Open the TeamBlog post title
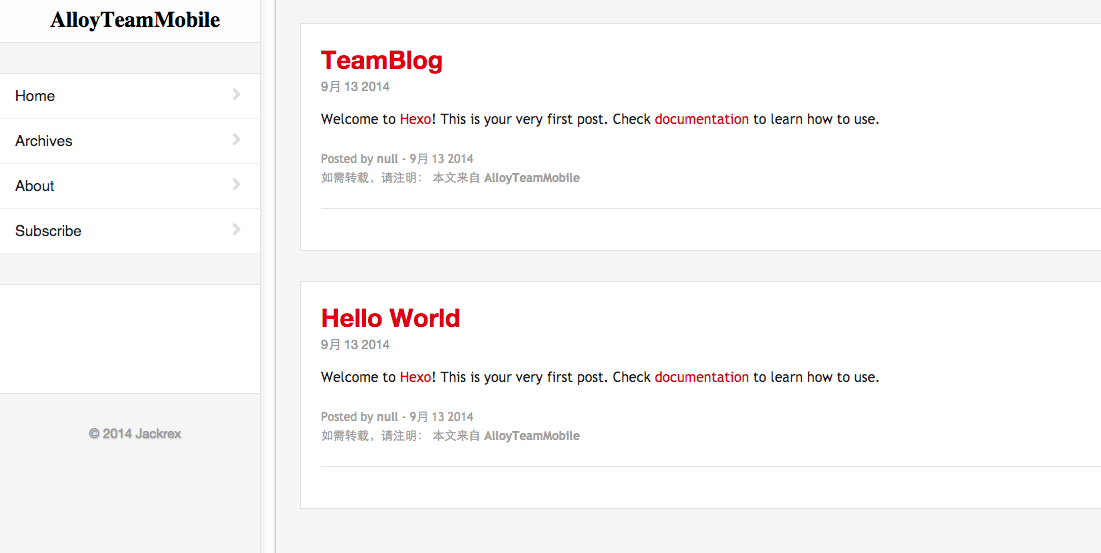 (381, 60)
